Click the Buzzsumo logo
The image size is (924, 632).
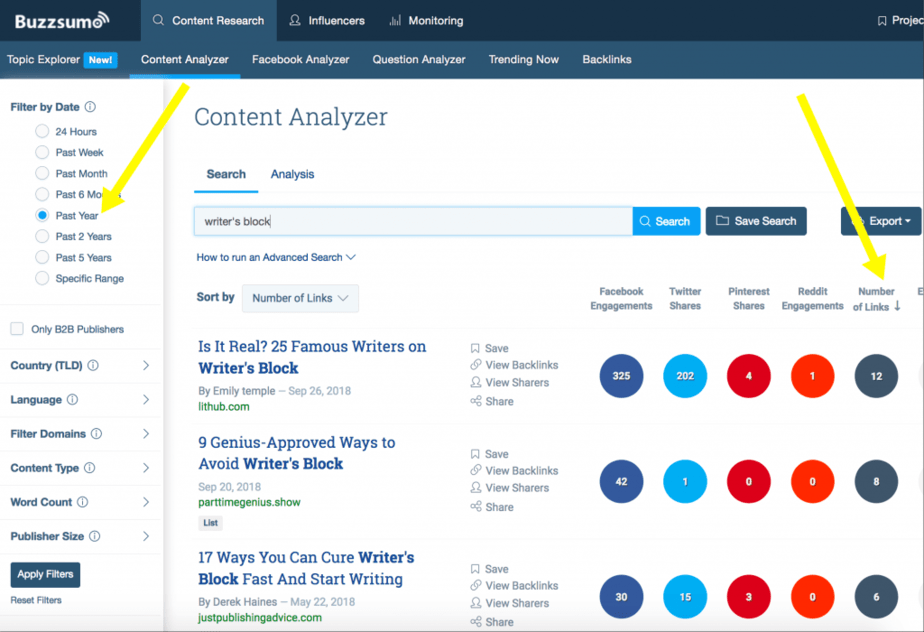point(62,21)
